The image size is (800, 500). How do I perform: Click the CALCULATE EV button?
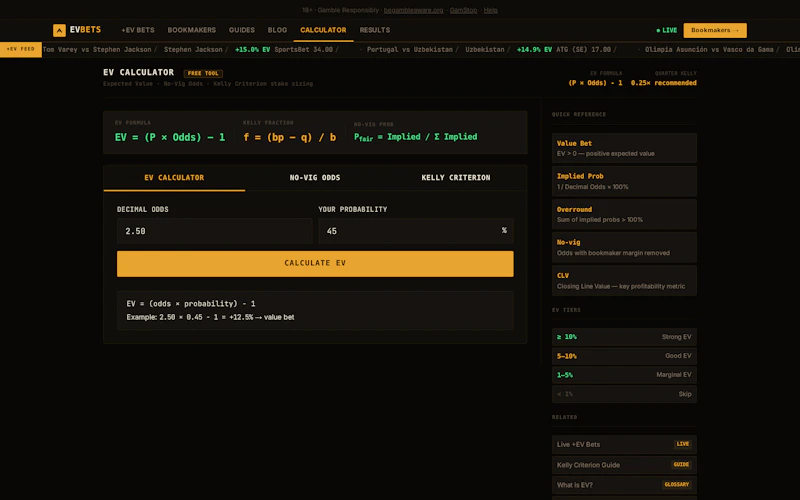pyautogui.click(x=315, y=264)
